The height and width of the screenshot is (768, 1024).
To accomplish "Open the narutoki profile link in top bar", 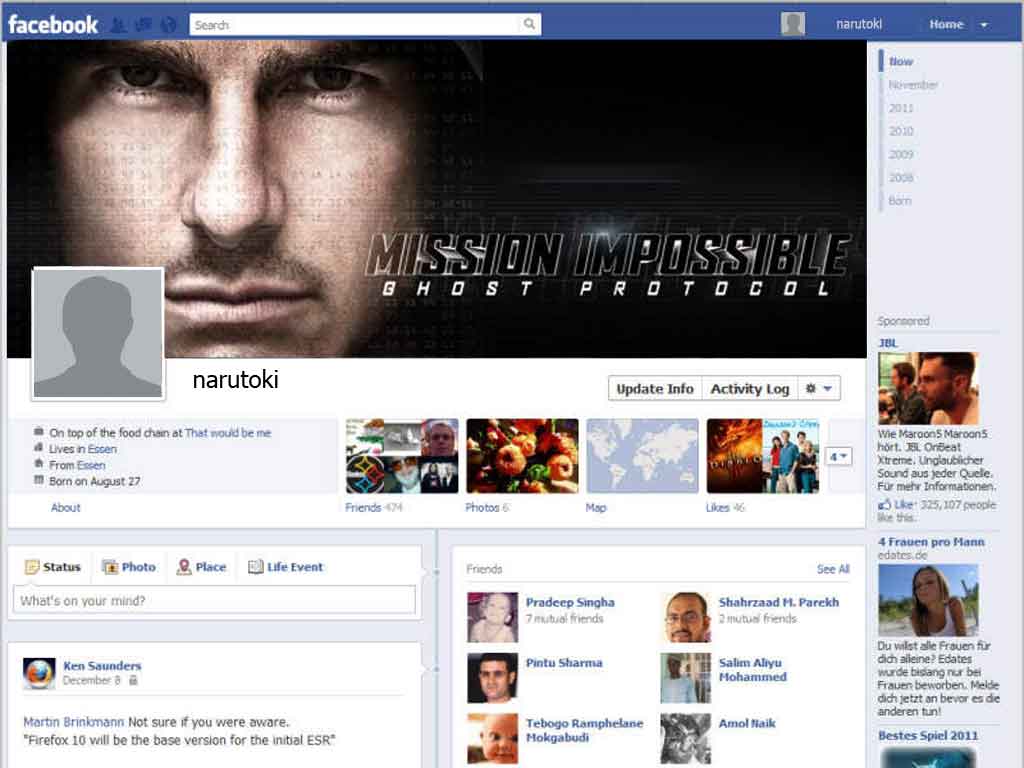I will pos(859,24).
